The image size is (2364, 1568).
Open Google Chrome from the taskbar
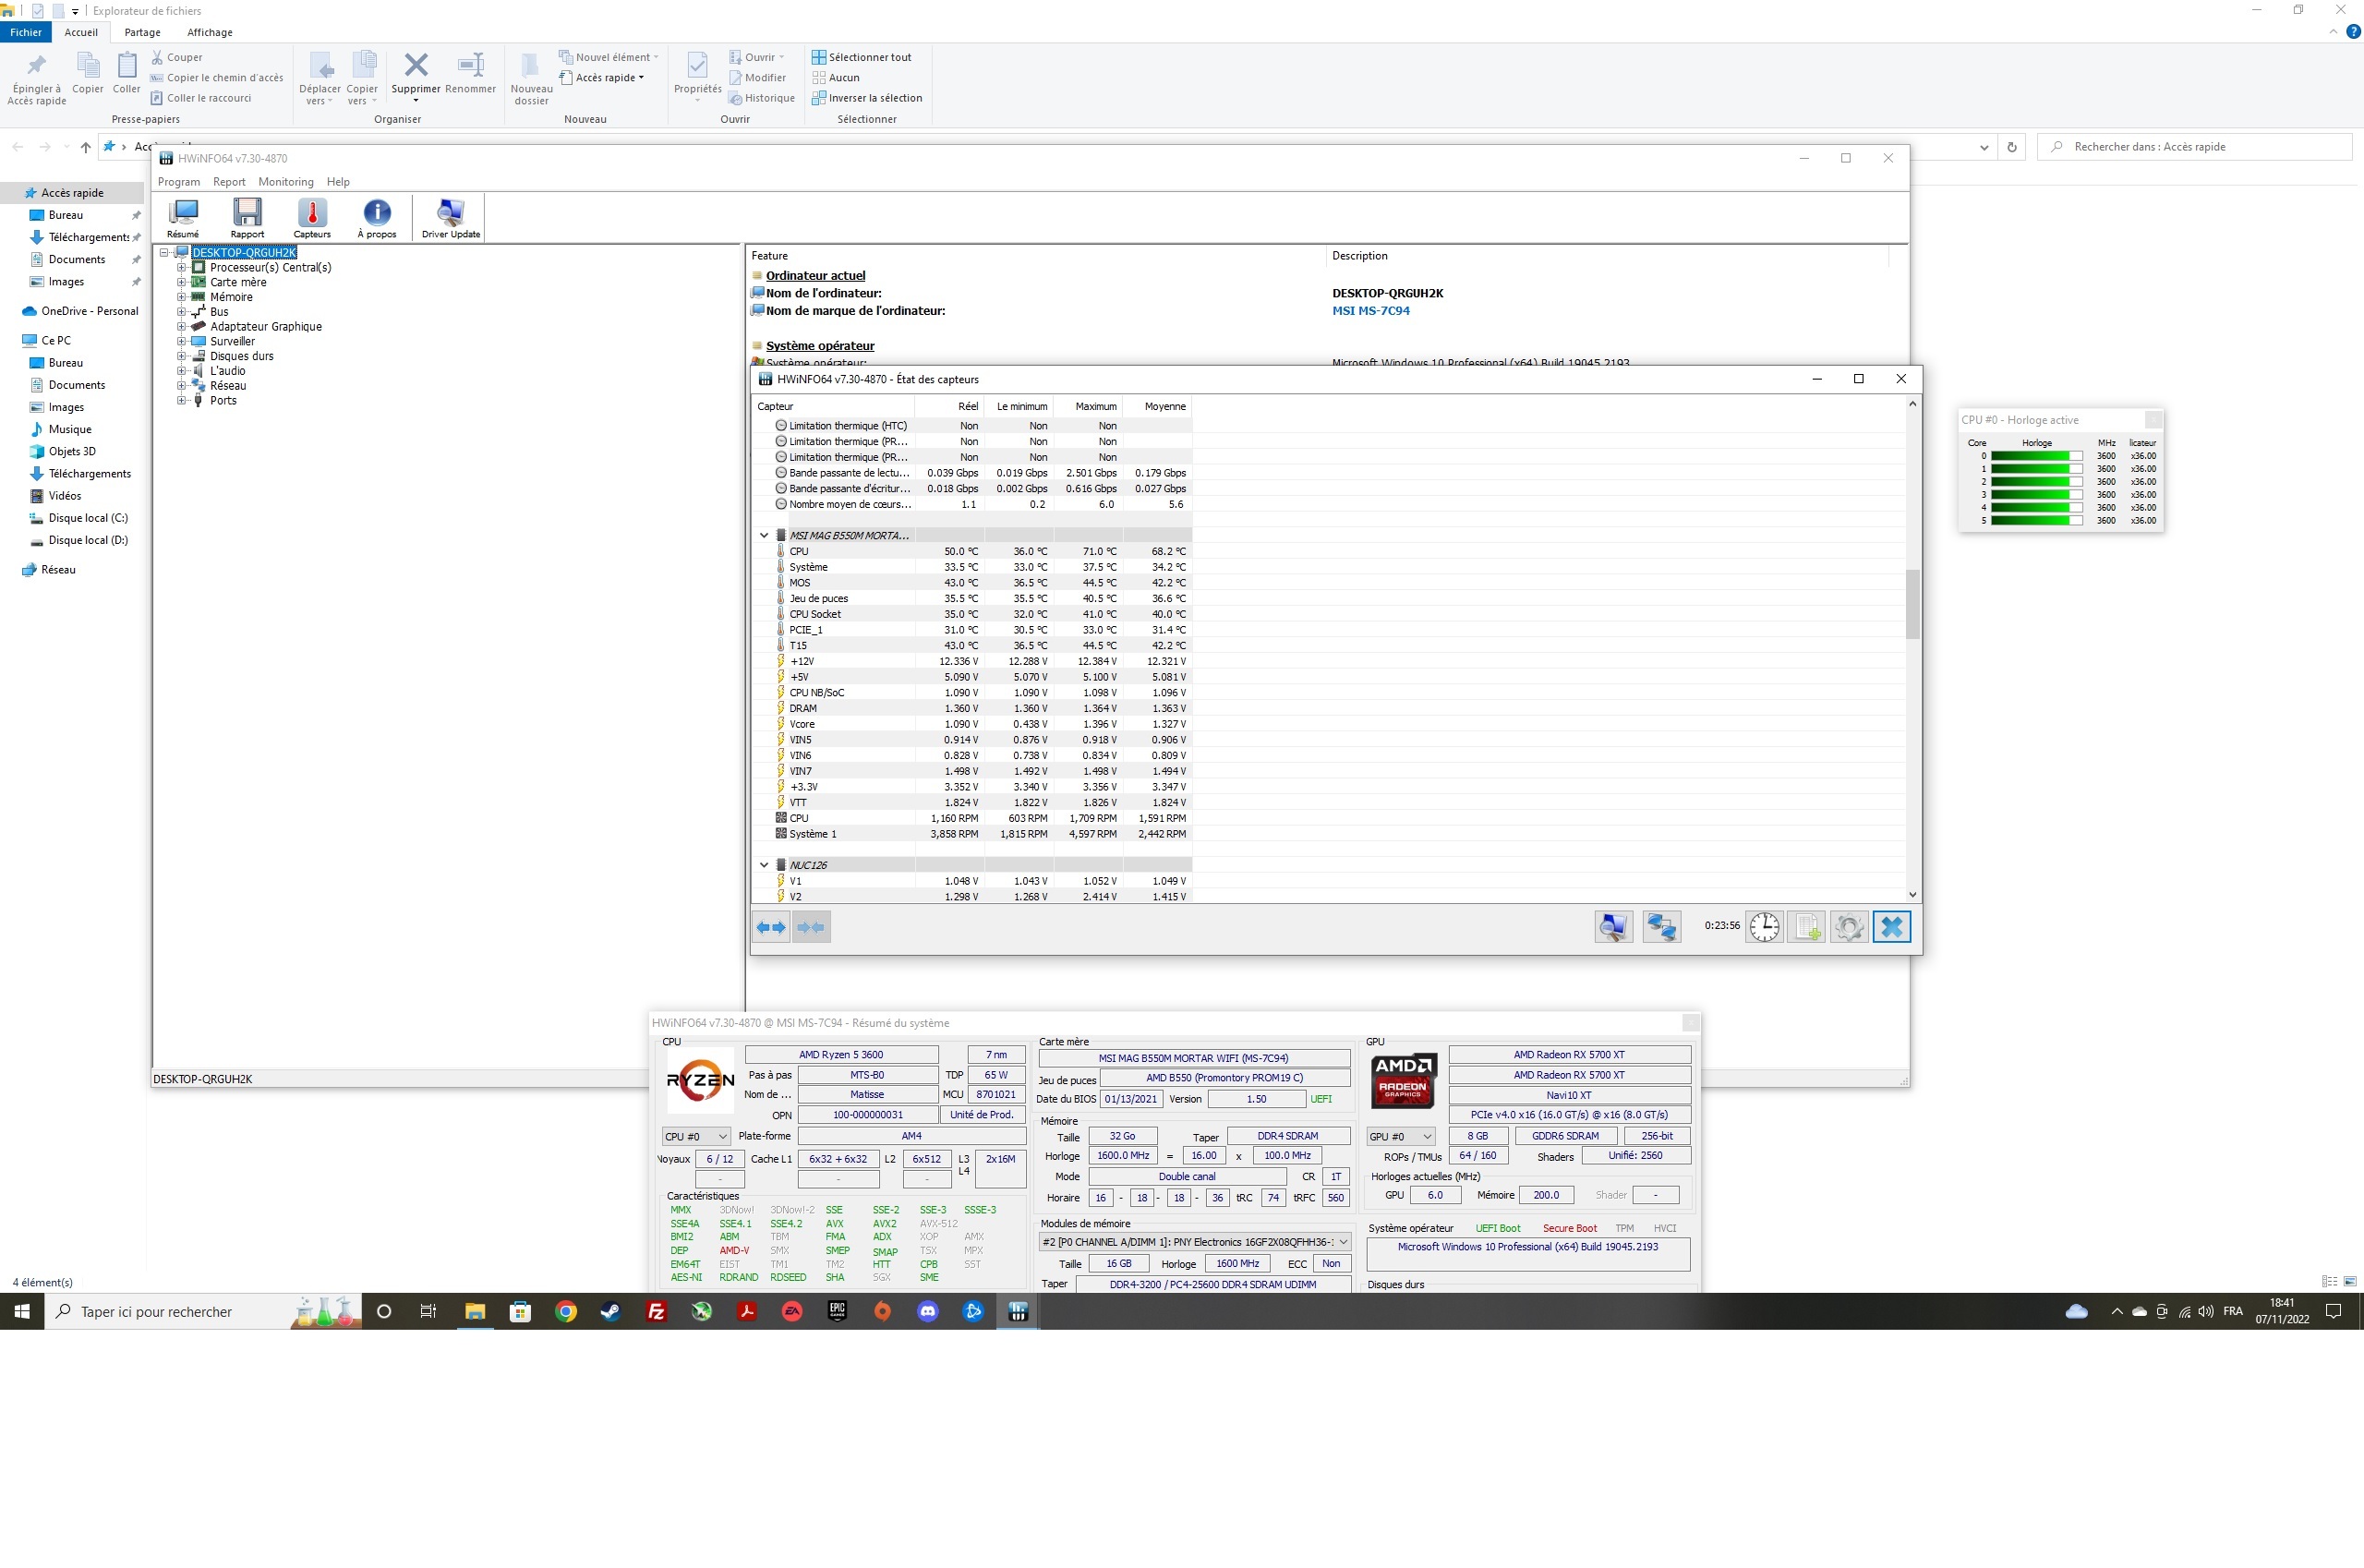pos(566,1311)
